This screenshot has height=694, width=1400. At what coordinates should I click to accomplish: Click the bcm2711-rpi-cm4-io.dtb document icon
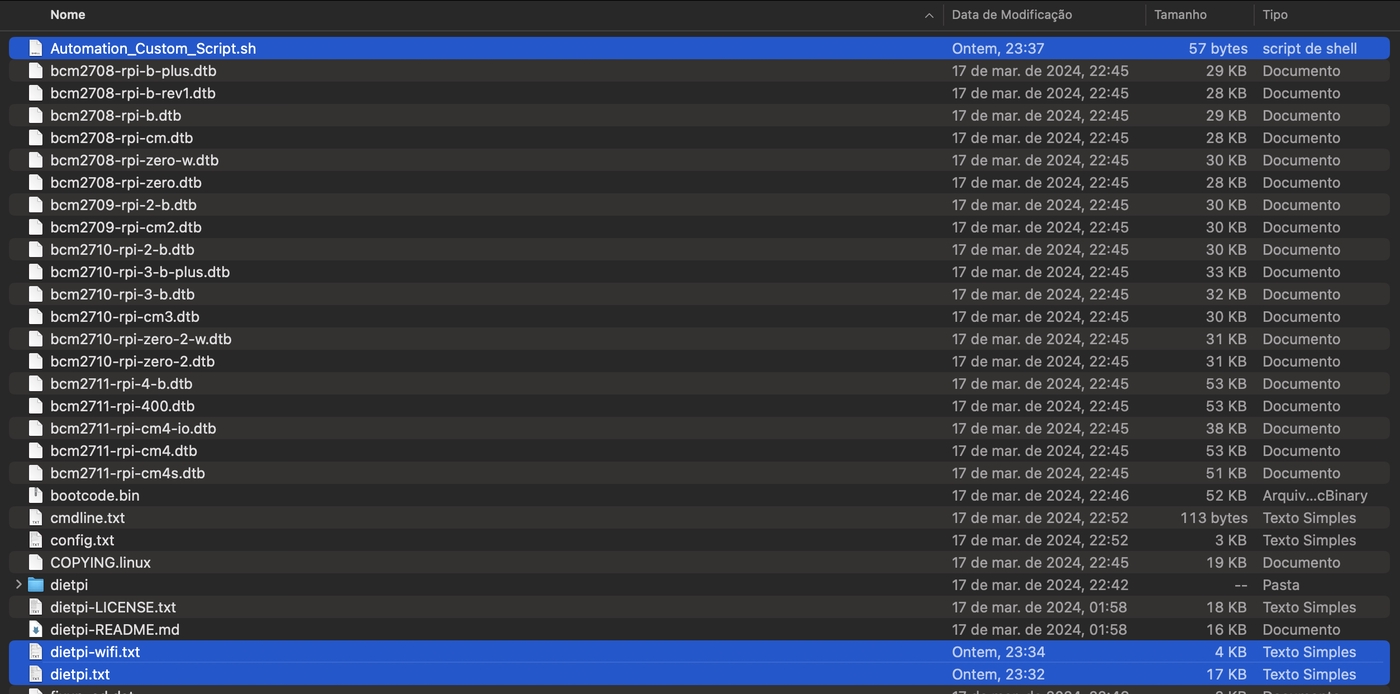coord(36,428)
